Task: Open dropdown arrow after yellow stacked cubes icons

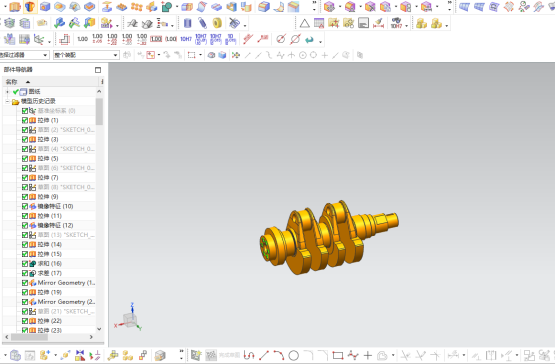Action: point(447,25)
